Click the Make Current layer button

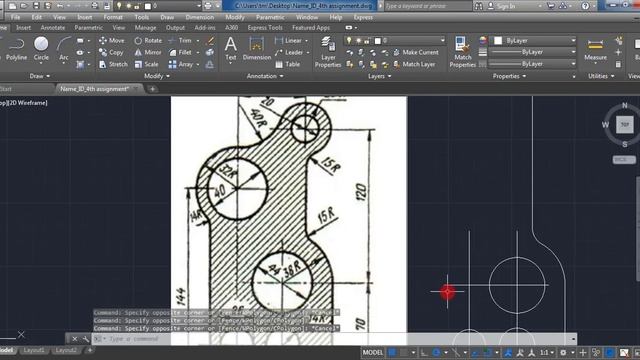(416, 52)
